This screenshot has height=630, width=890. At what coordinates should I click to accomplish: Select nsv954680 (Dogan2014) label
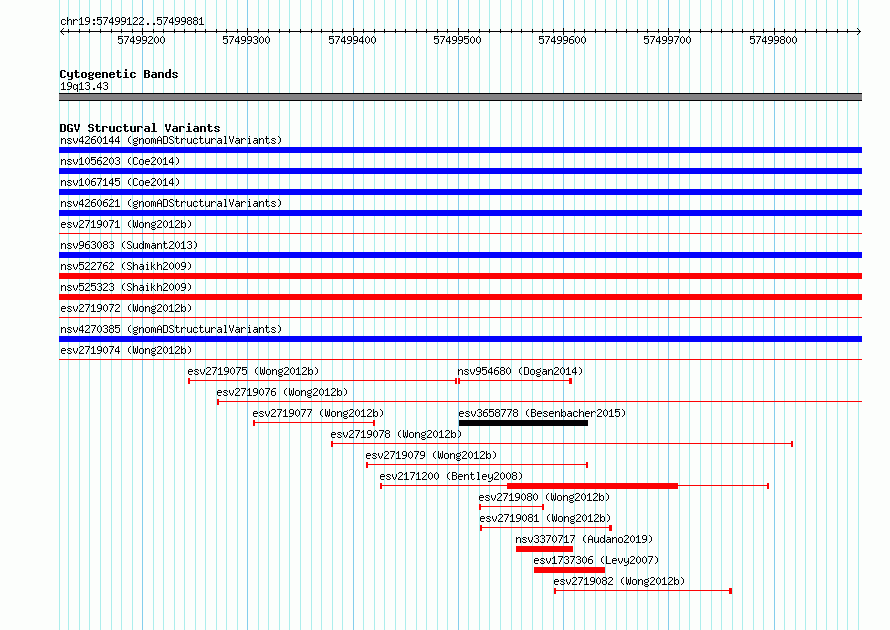click(520, 371)
